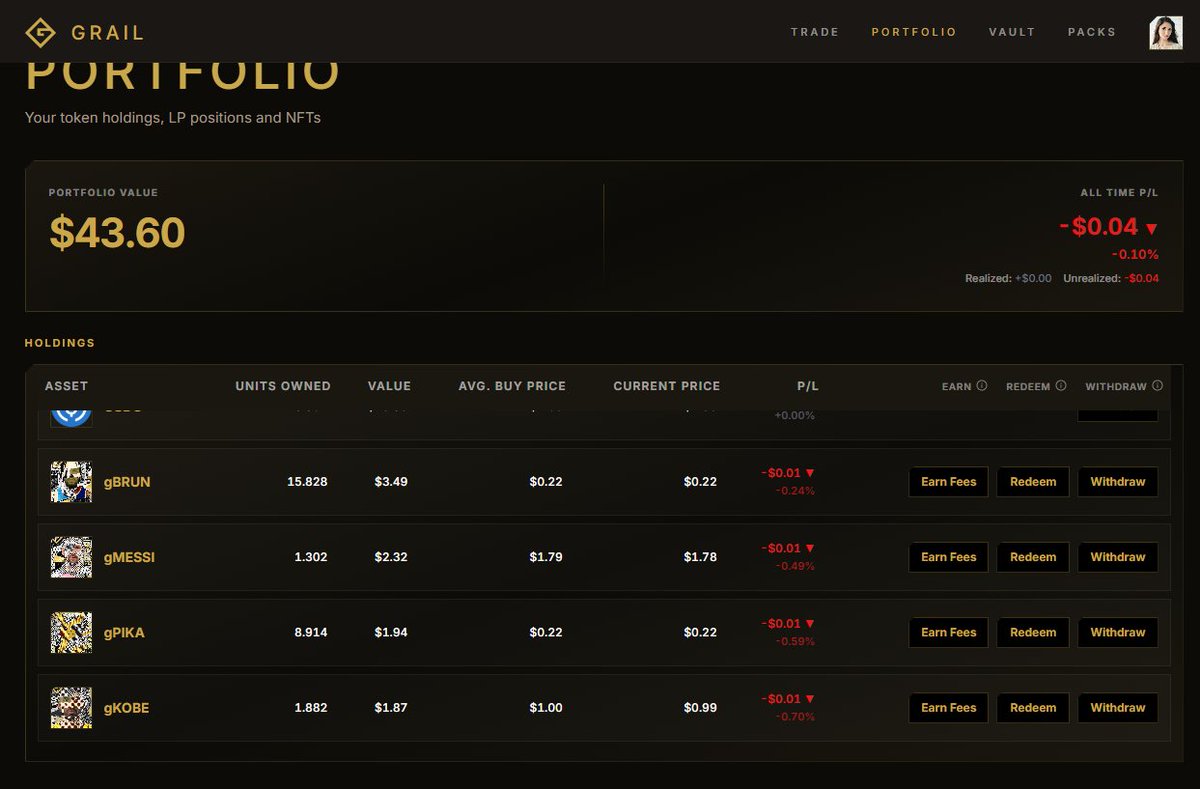Click Earn Fees for gMESSI
The width and height of the screenshot is (1200, 789).
tap(948, 557)
